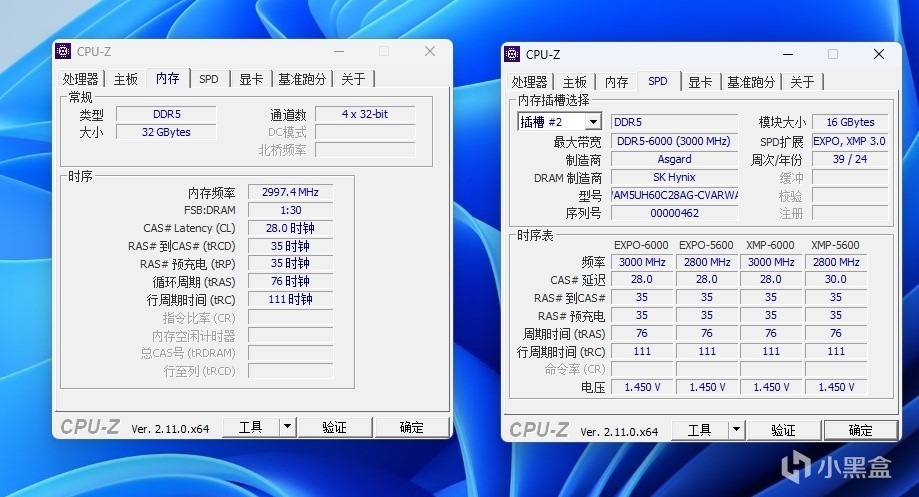Click 工具 button in right CPU-Z window
919x497 pixels.
click(700, 430)
